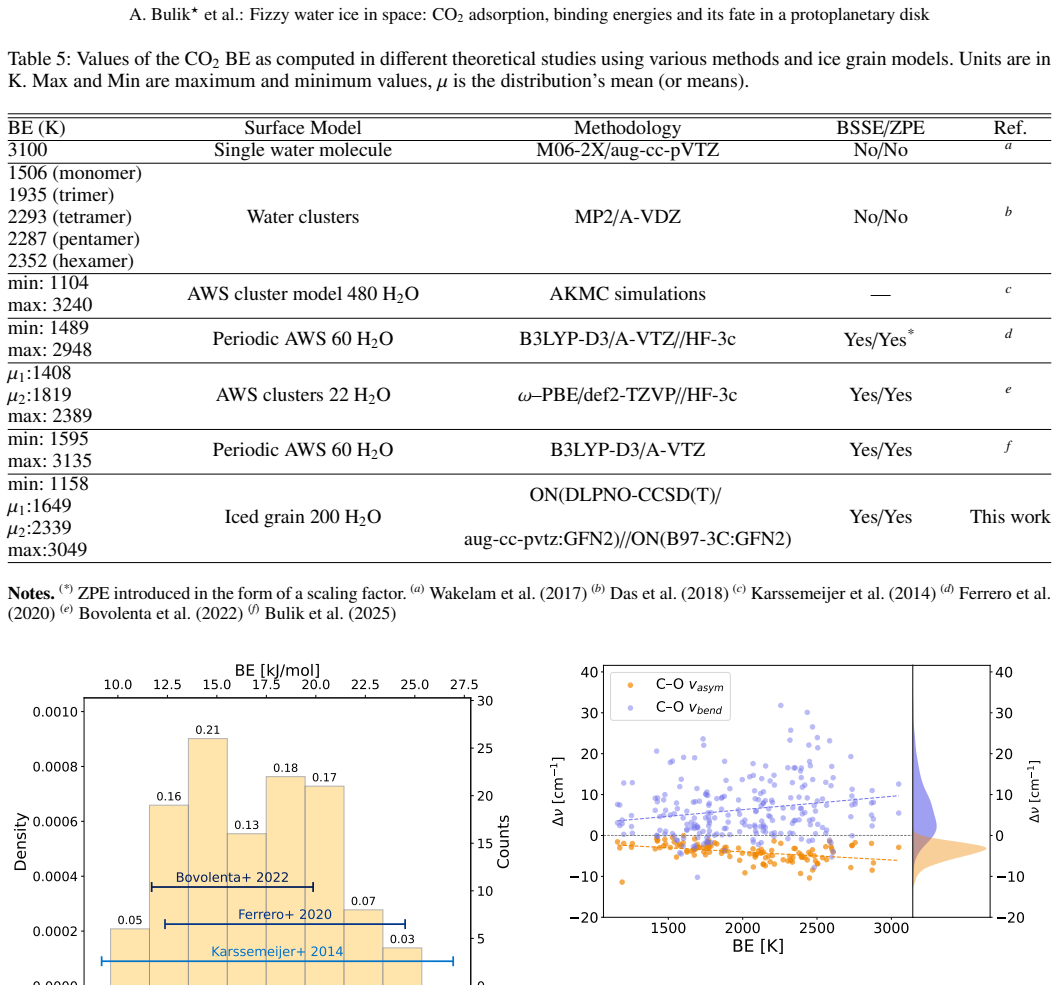Click the Wakelam et al. (2017) citation
This screenshot has height=985, width=1058.
pyautogui.click(x=508, y=594)
